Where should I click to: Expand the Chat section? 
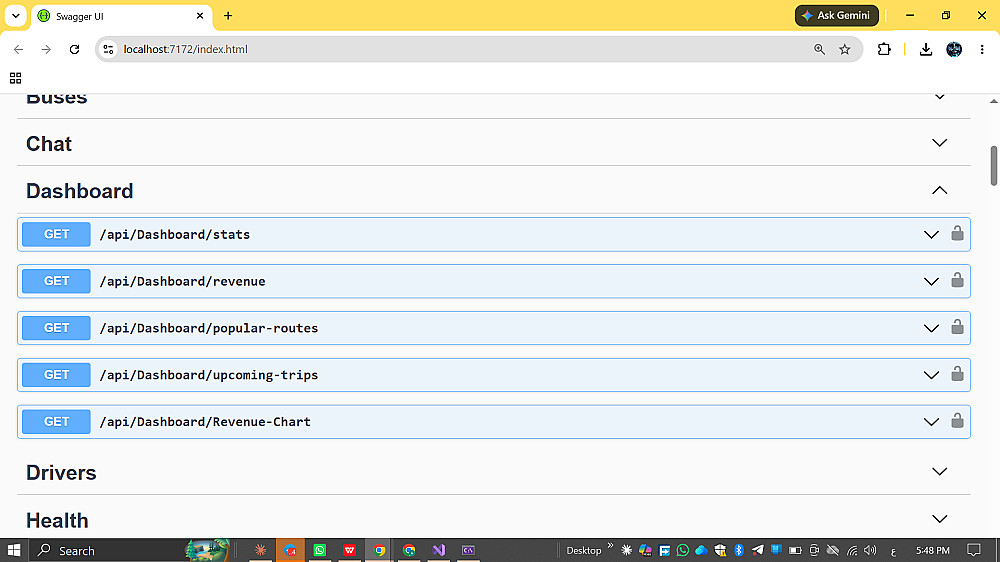(939, 143)
